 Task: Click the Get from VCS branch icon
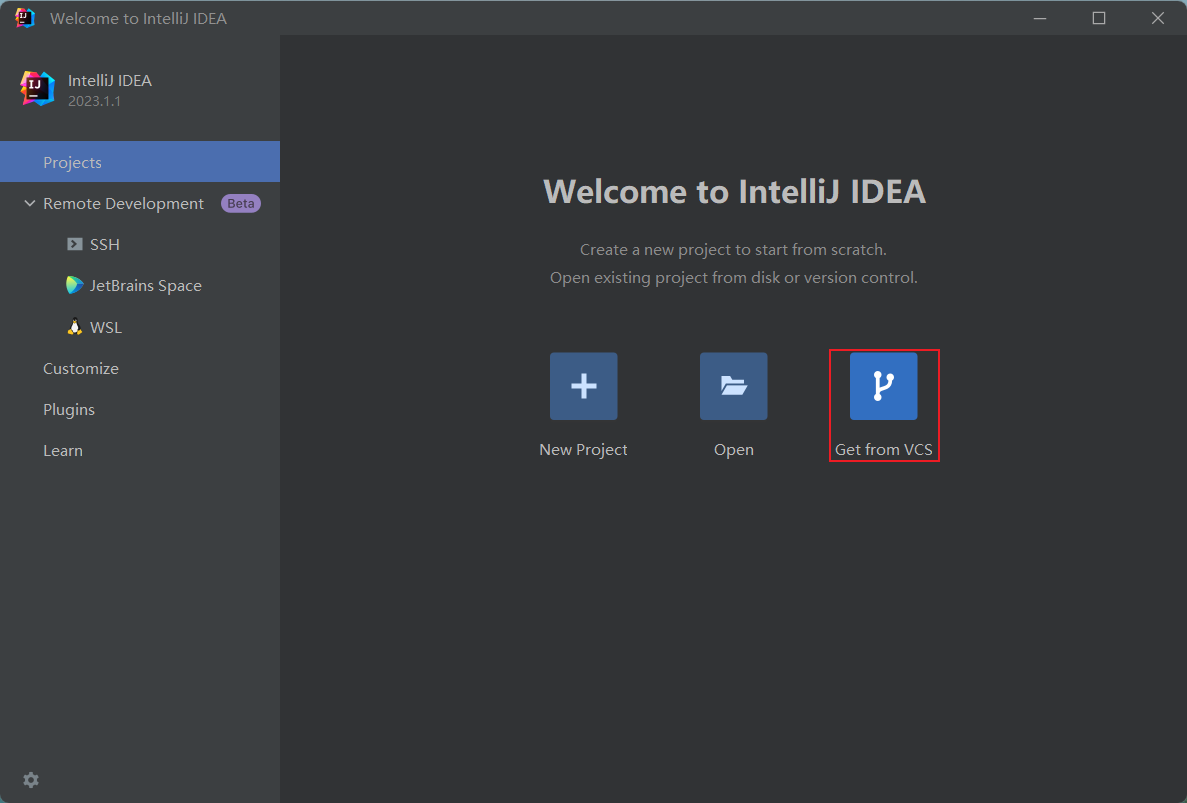[883, 386]
